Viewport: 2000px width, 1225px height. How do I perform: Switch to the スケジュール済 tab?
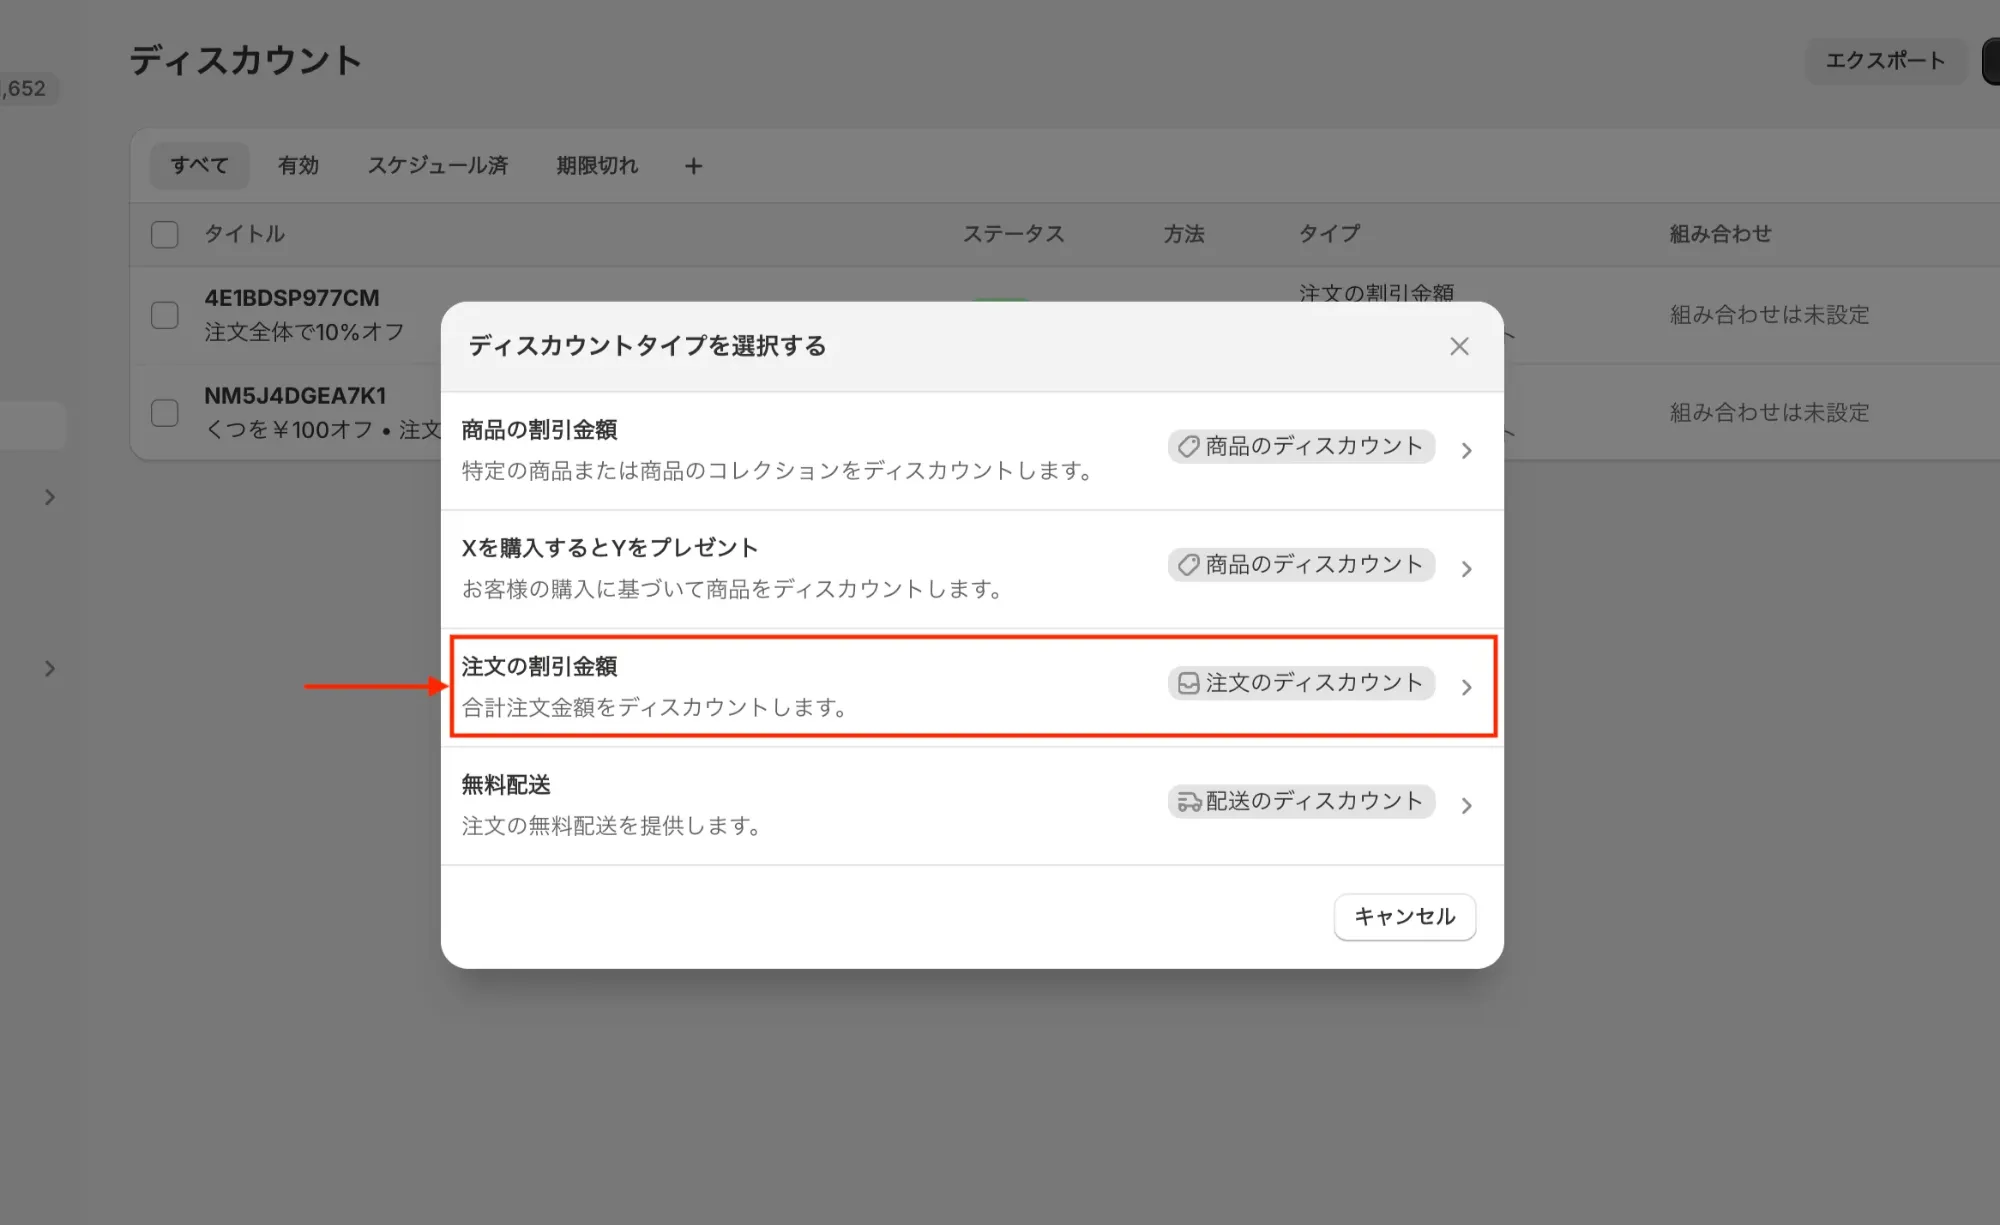[x=437, y=166]
